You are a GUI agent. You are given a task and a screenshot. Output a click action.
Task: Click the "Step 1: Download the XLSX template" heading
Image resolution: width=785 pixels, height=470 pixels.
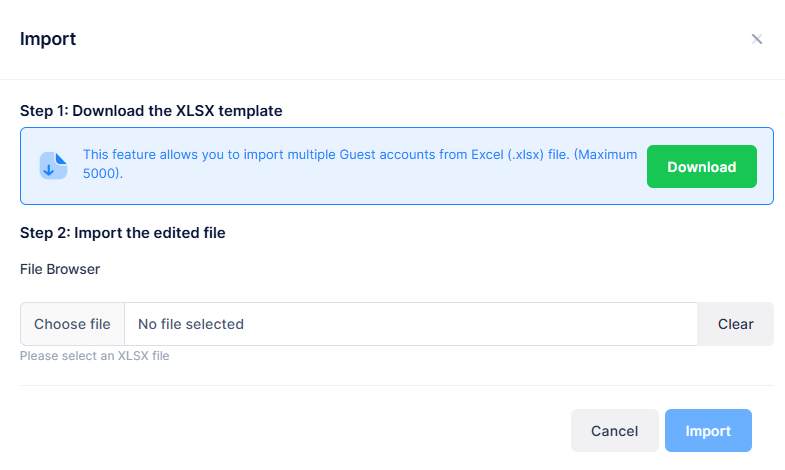151,111
